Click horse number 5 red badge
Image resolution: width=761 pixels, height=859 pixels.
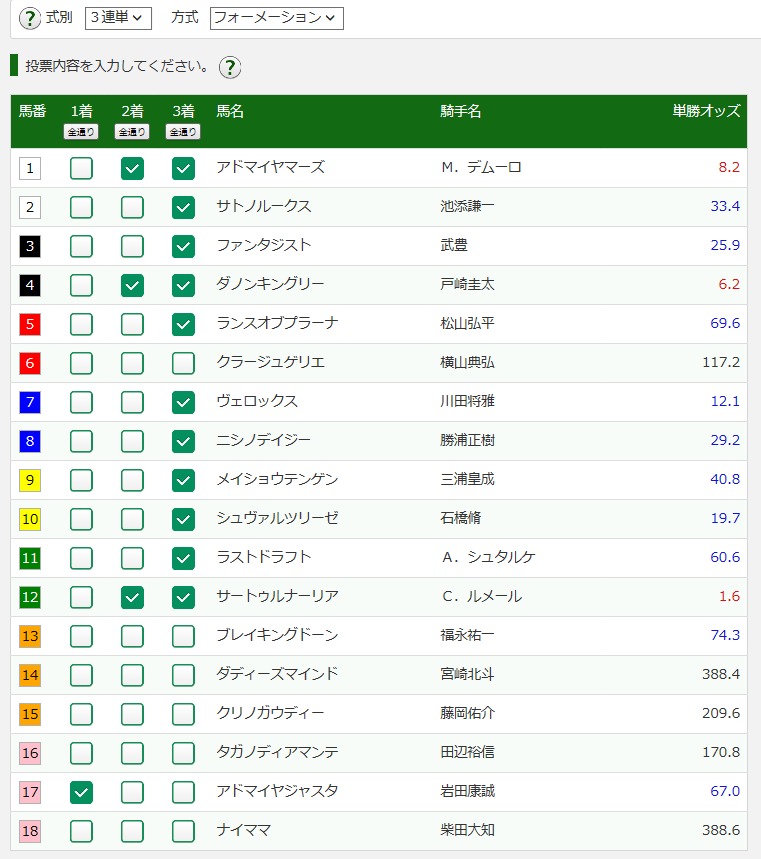pyautogui.click(x=30, y=324)
